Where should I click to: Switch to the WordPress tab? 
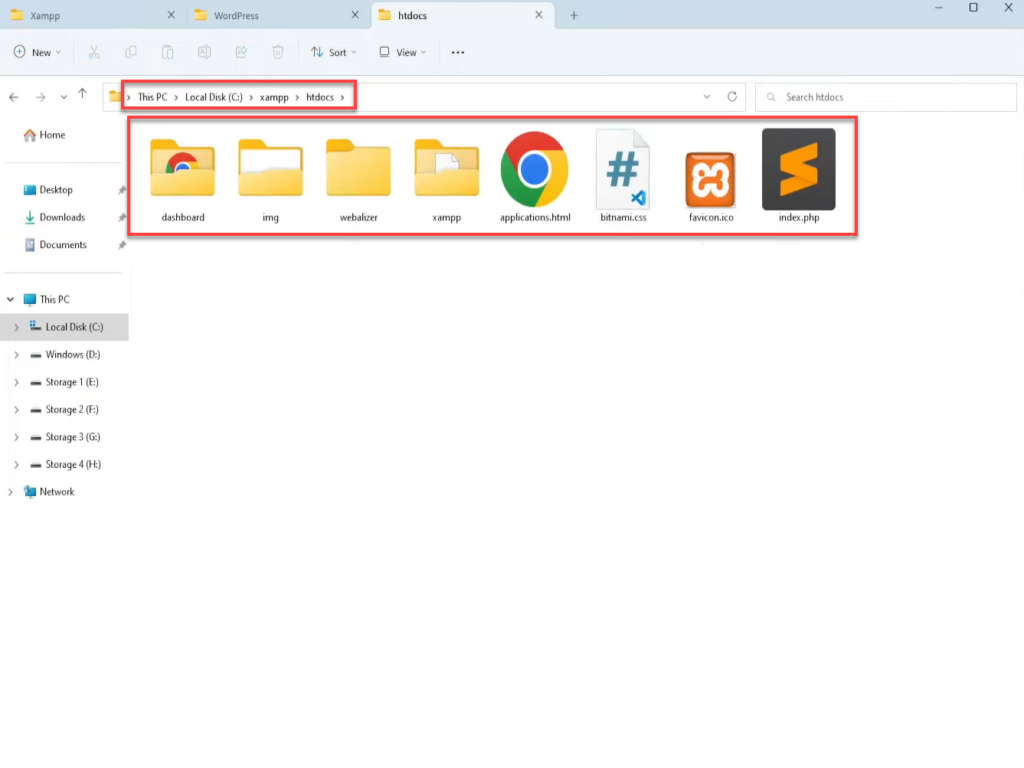pos(276,15)
